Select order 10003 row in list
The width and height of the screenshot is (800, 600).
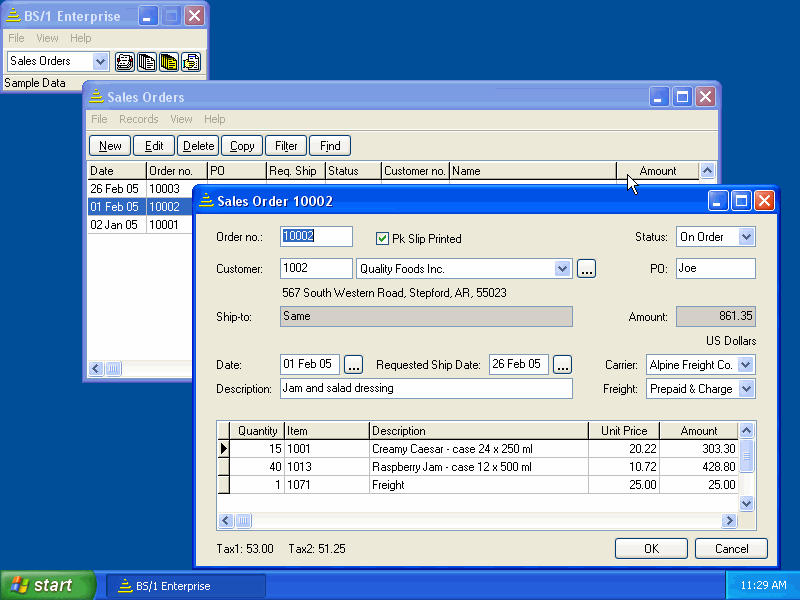point(140,189)
